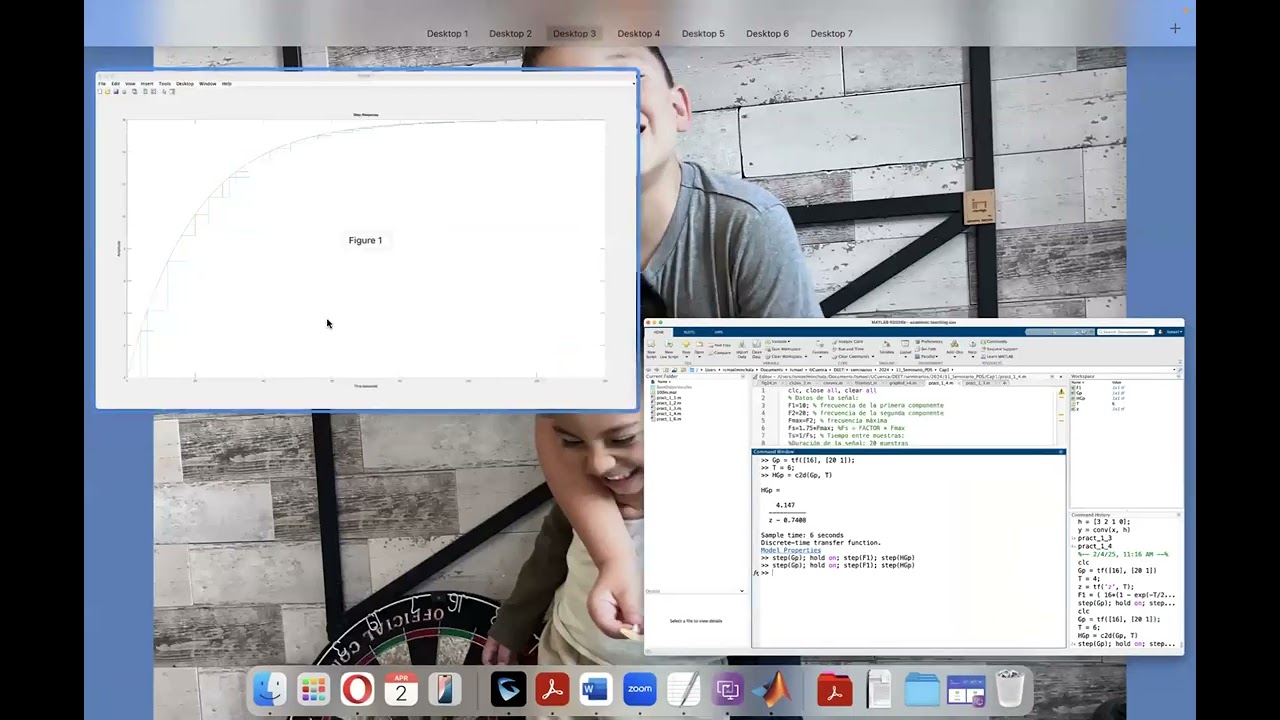Open Microsoft Word from the Dock
Screen dimensions: 1280x720
596,689
